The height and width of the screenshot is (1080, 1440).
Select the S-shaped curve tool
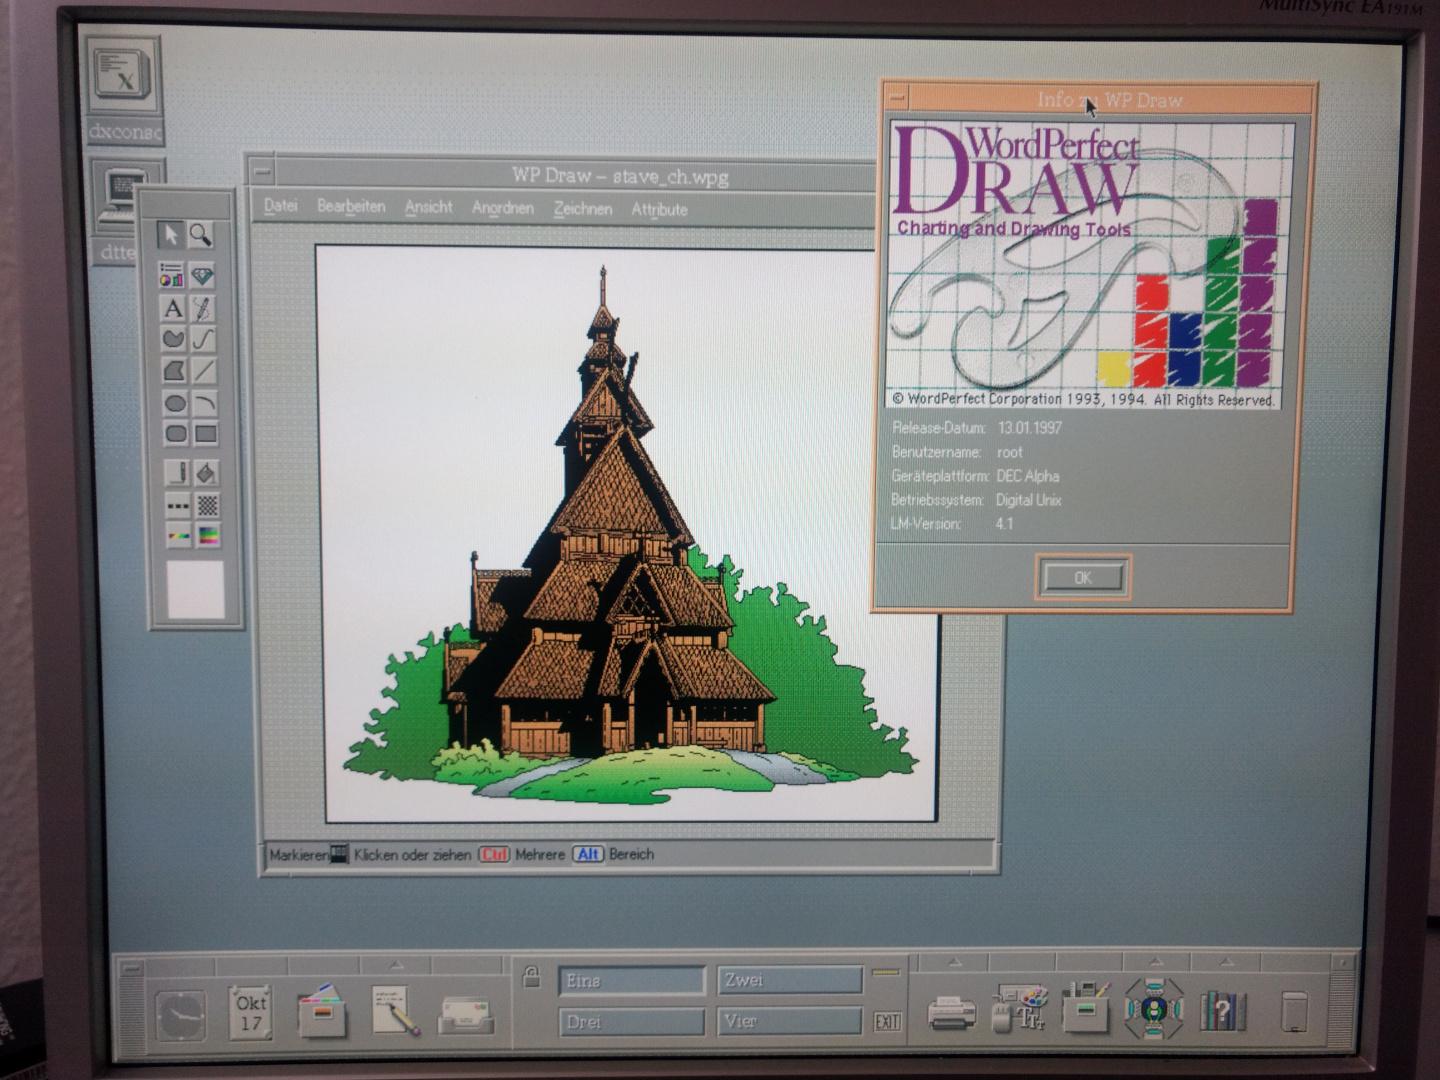click(204, 339)
